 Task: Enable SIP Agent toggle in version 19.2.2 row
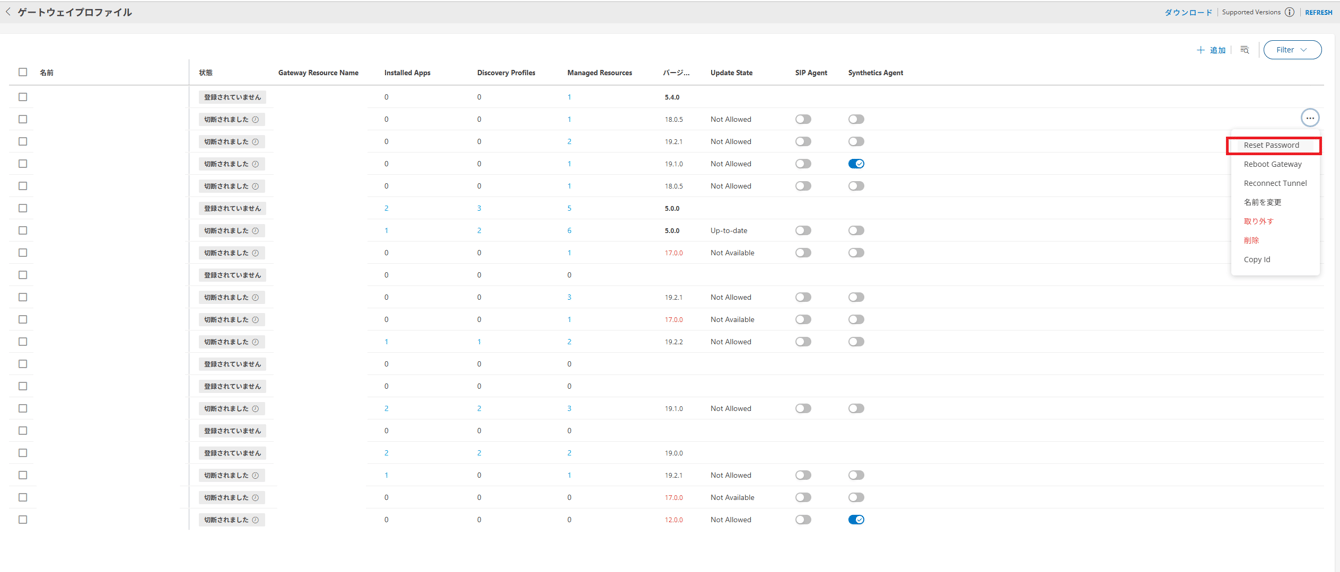(803, 342)
